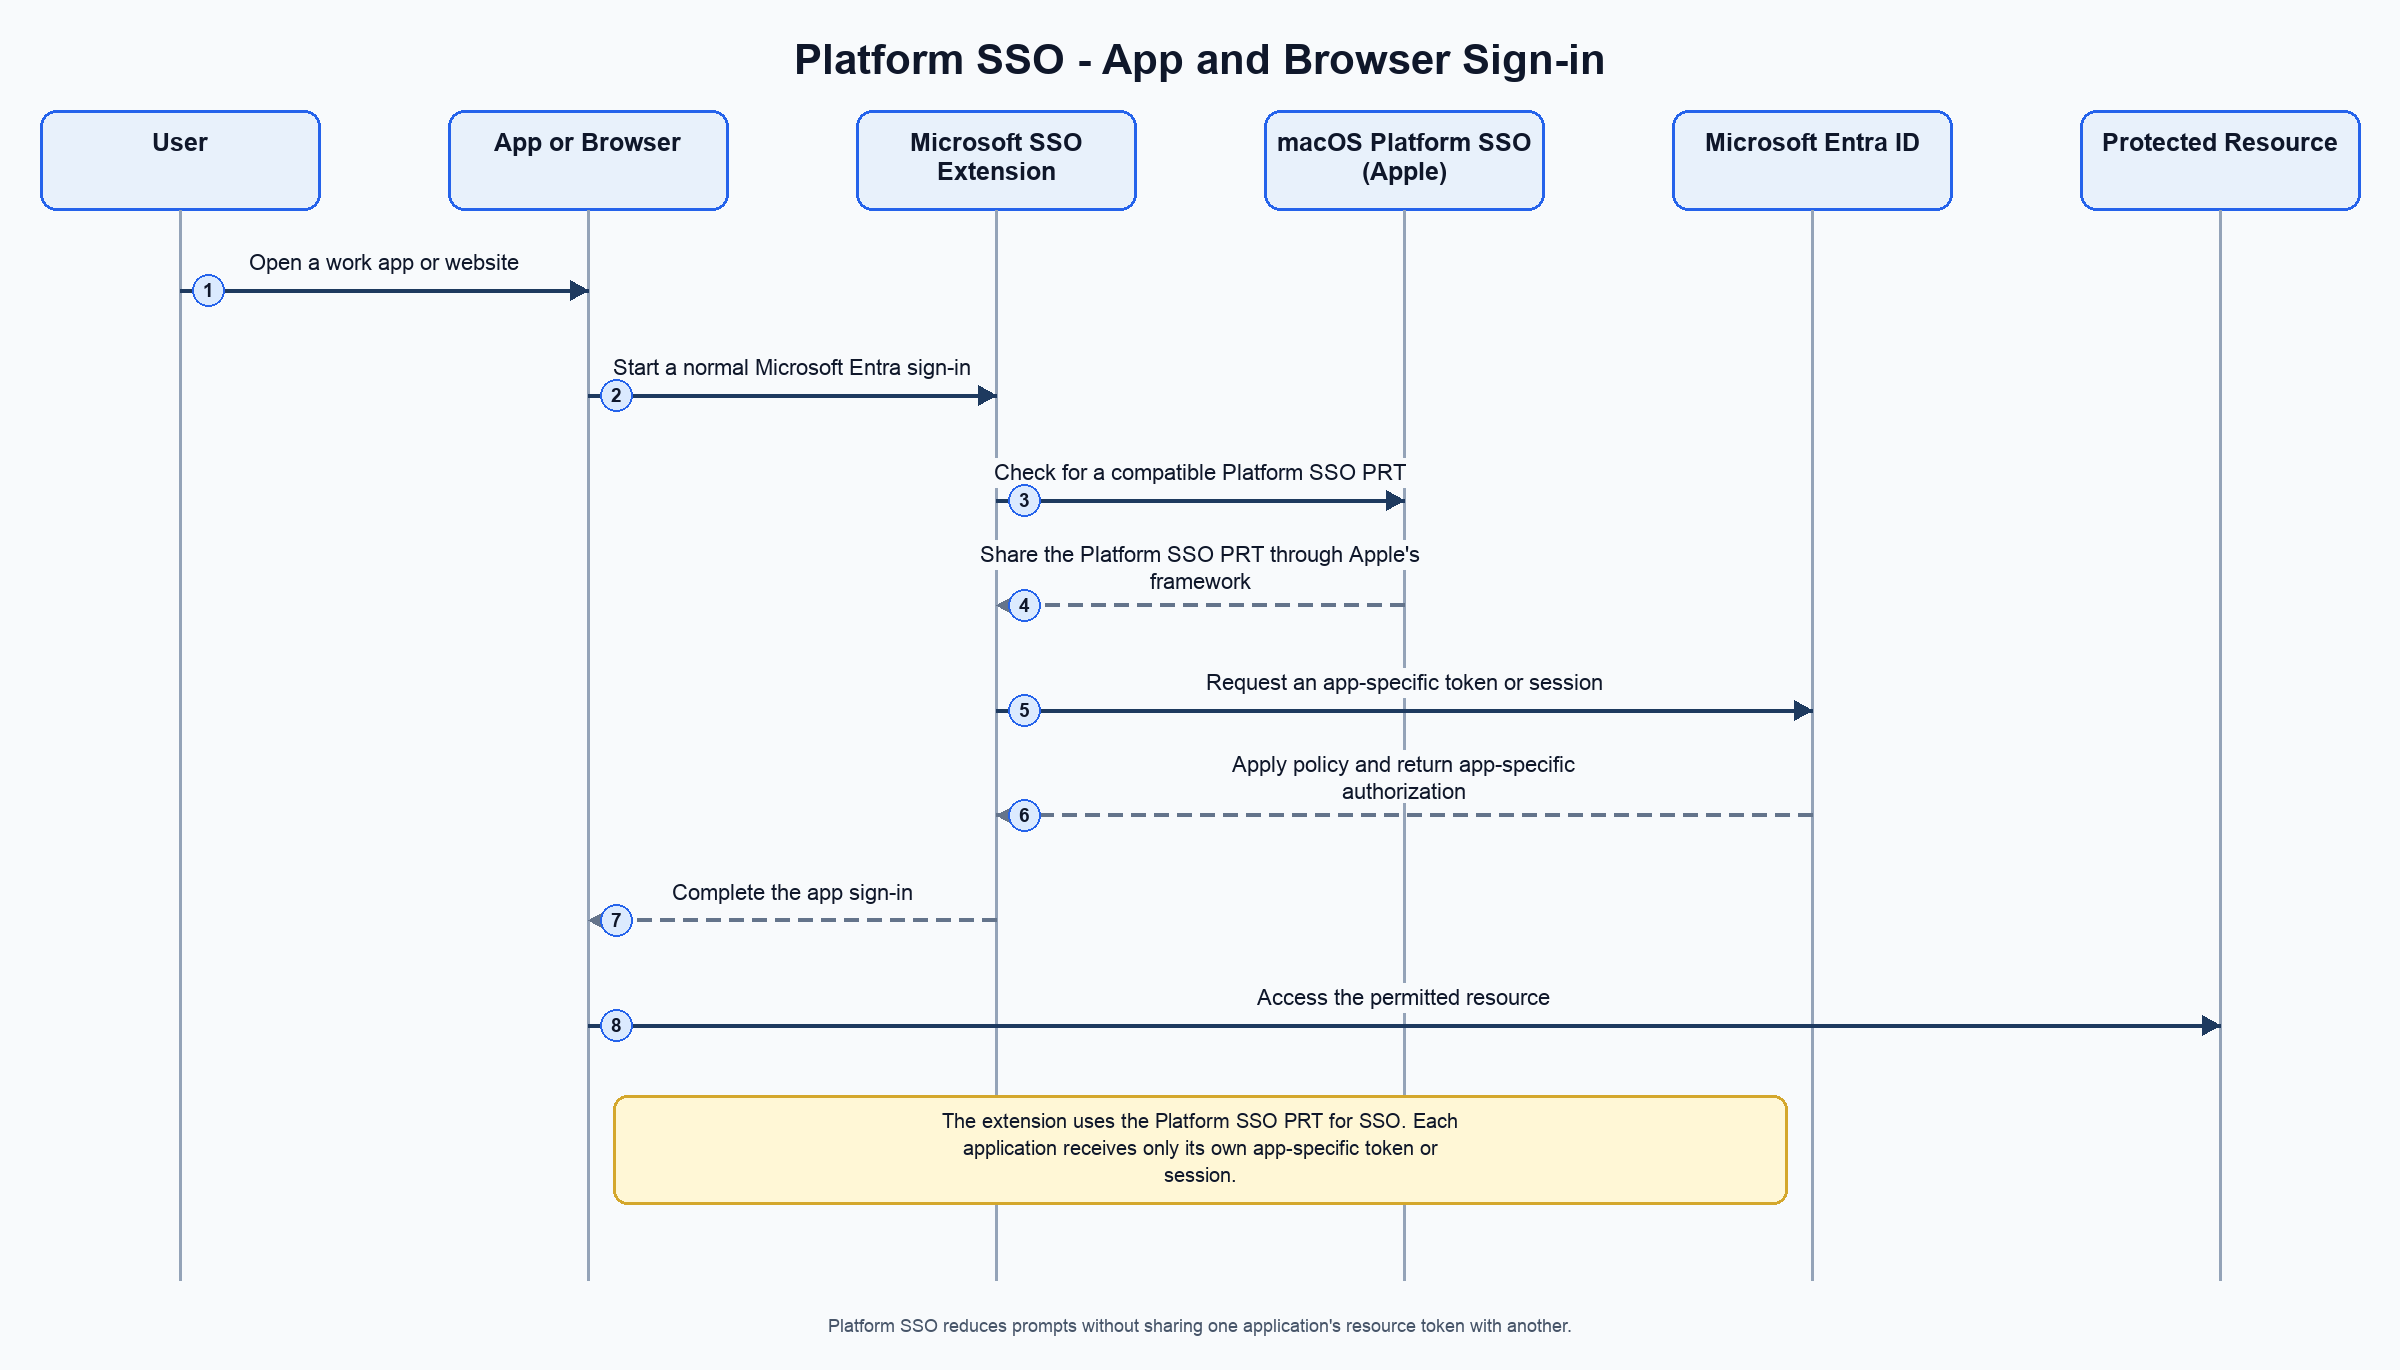Click "Apply policy and return app-specific authorization"
The width and height of the screenshot is (2400, 1370).
[x=1404, y=777]
